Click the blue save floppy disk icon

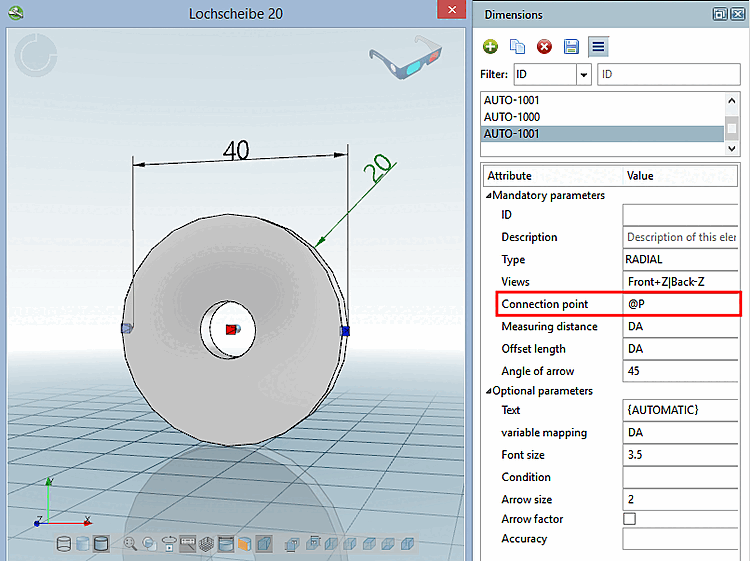tap(571, 47)
